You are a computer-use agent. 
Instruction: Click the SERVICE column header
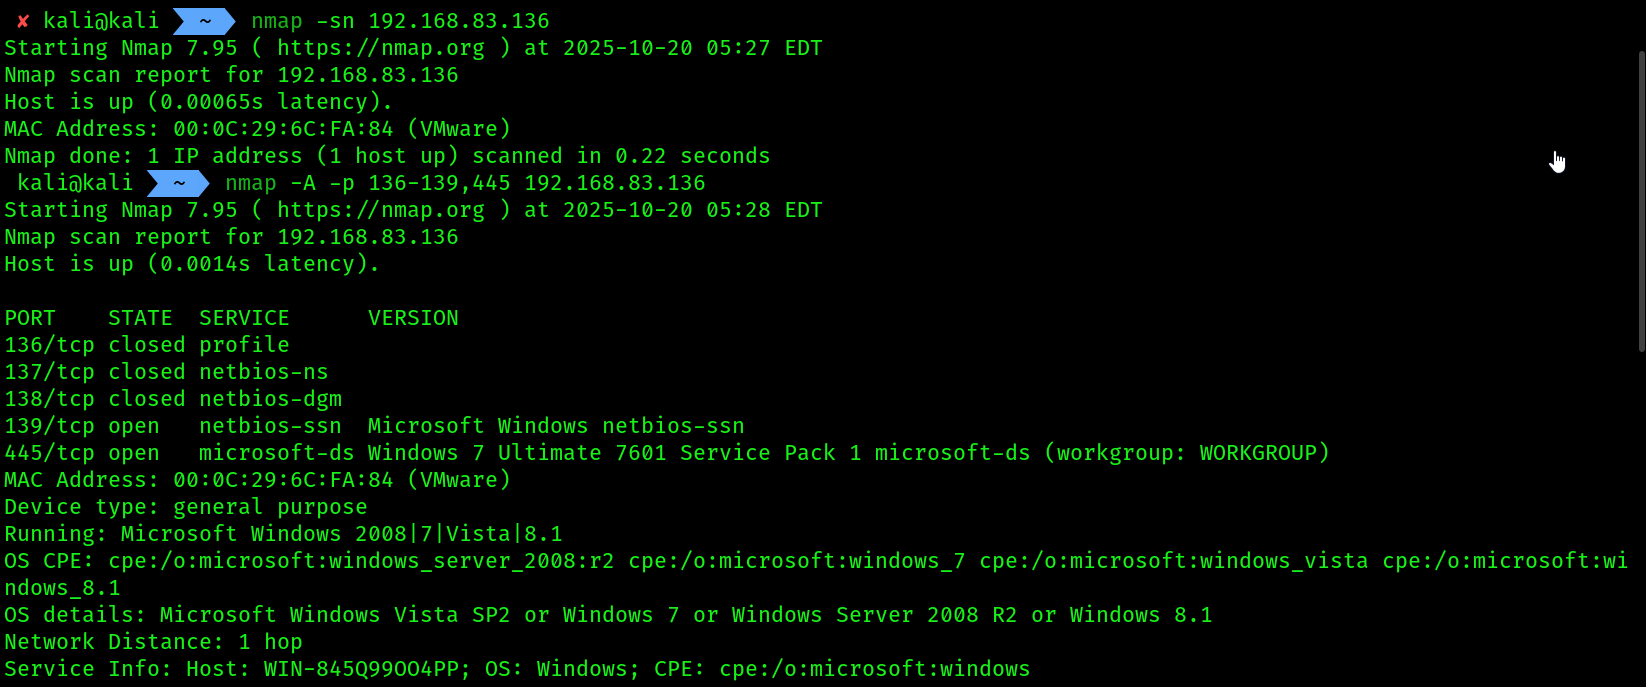pyautogui.click(x=244, y=318)
